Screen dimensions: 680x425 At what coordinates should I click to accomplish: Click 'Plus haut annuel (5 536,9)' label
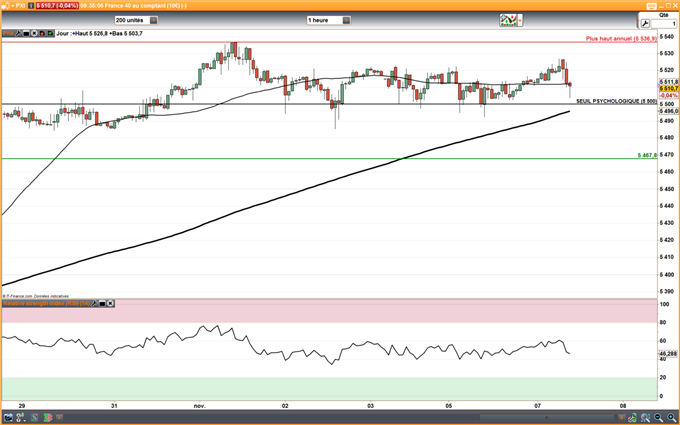click(x=621, y=39)
